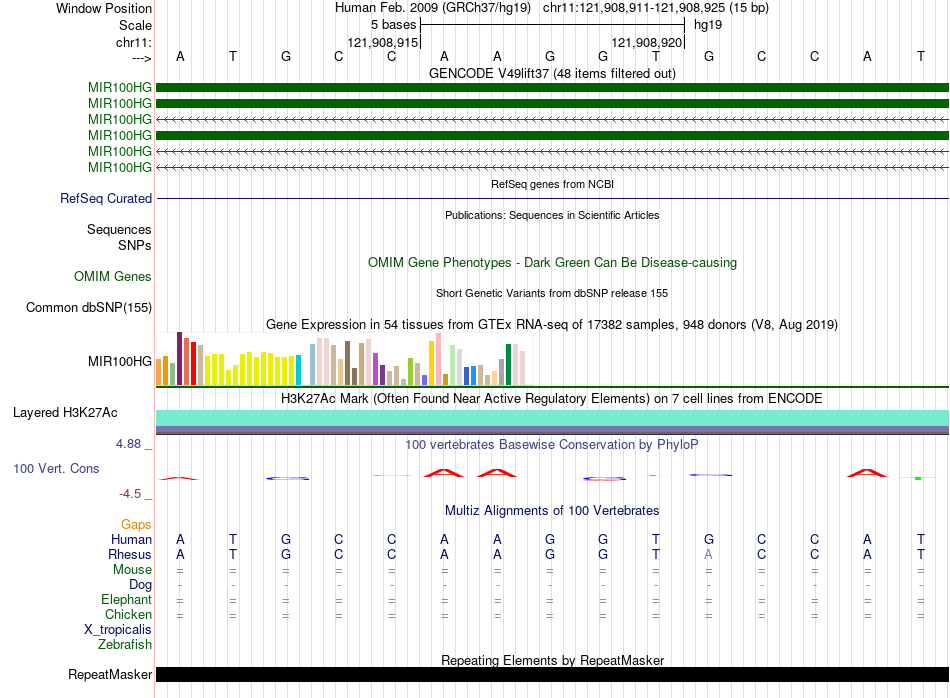Click the GTEx tissue expression bar chart
This screenshot has height=698, width=950.
(x=344, y=359)
